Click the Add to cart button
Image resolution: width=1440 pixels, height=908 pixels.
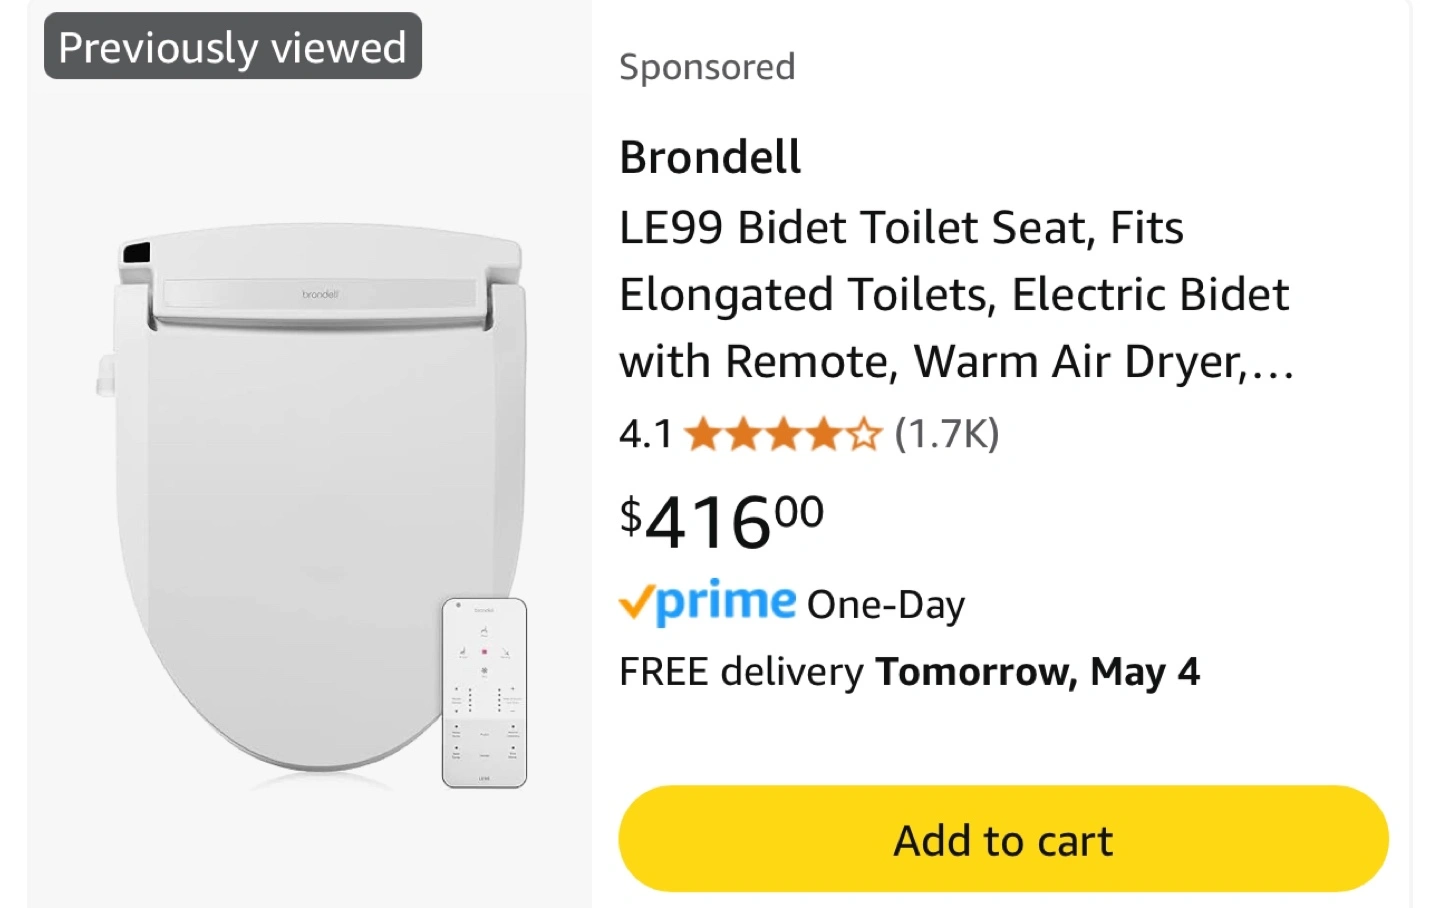coord(1003,839)
